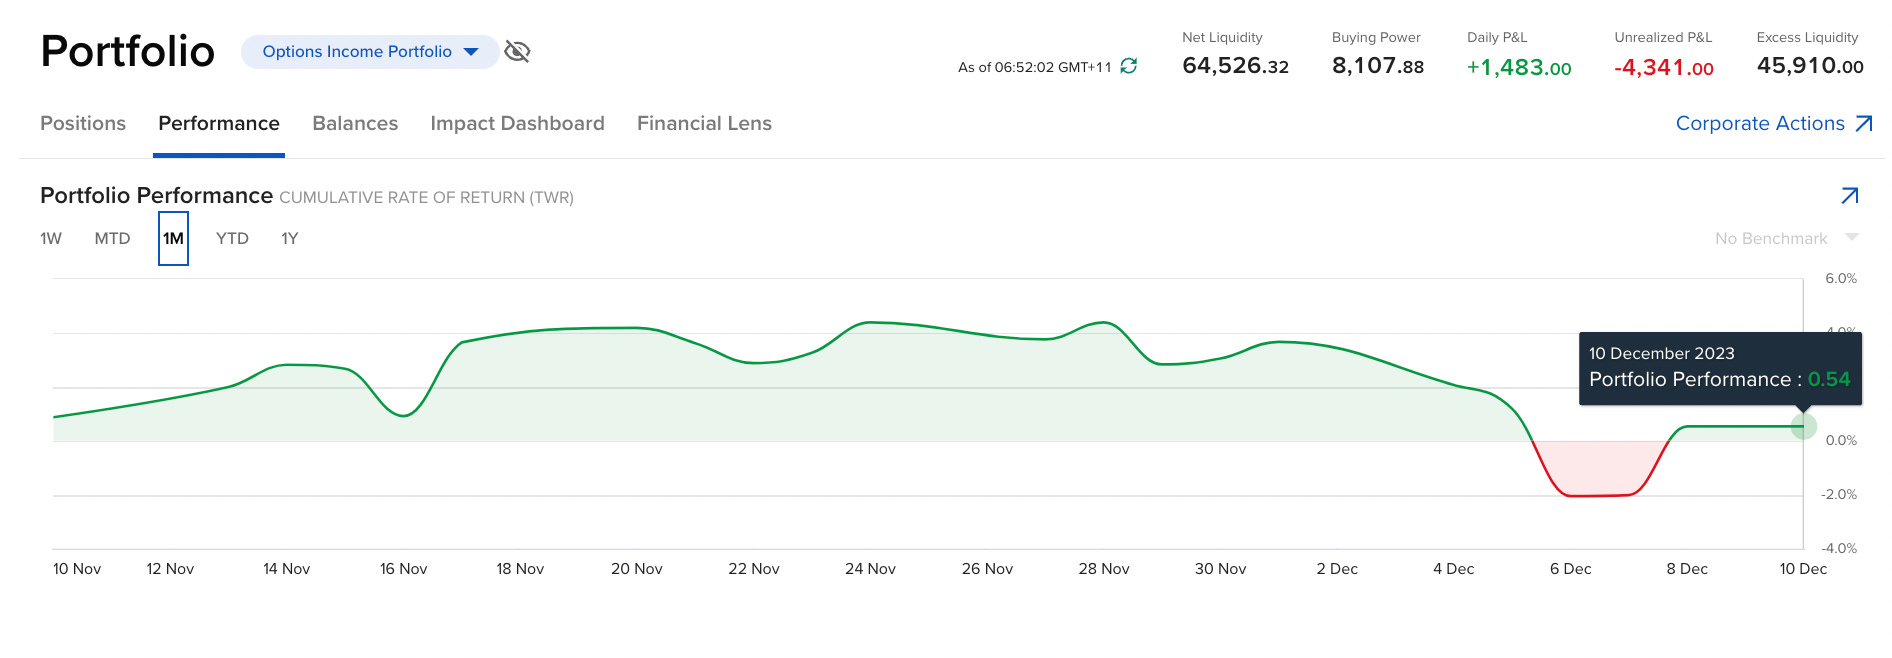Go to the Impact Dashboard tab
Screen dimensions: 1892x658
point(517,123)
